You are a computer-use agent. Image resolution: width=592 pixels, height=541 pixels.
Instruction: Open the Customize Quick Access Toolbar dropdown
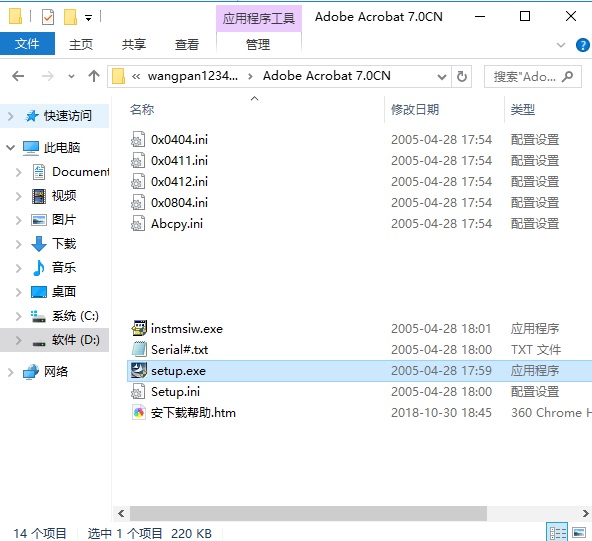(88, 17)
